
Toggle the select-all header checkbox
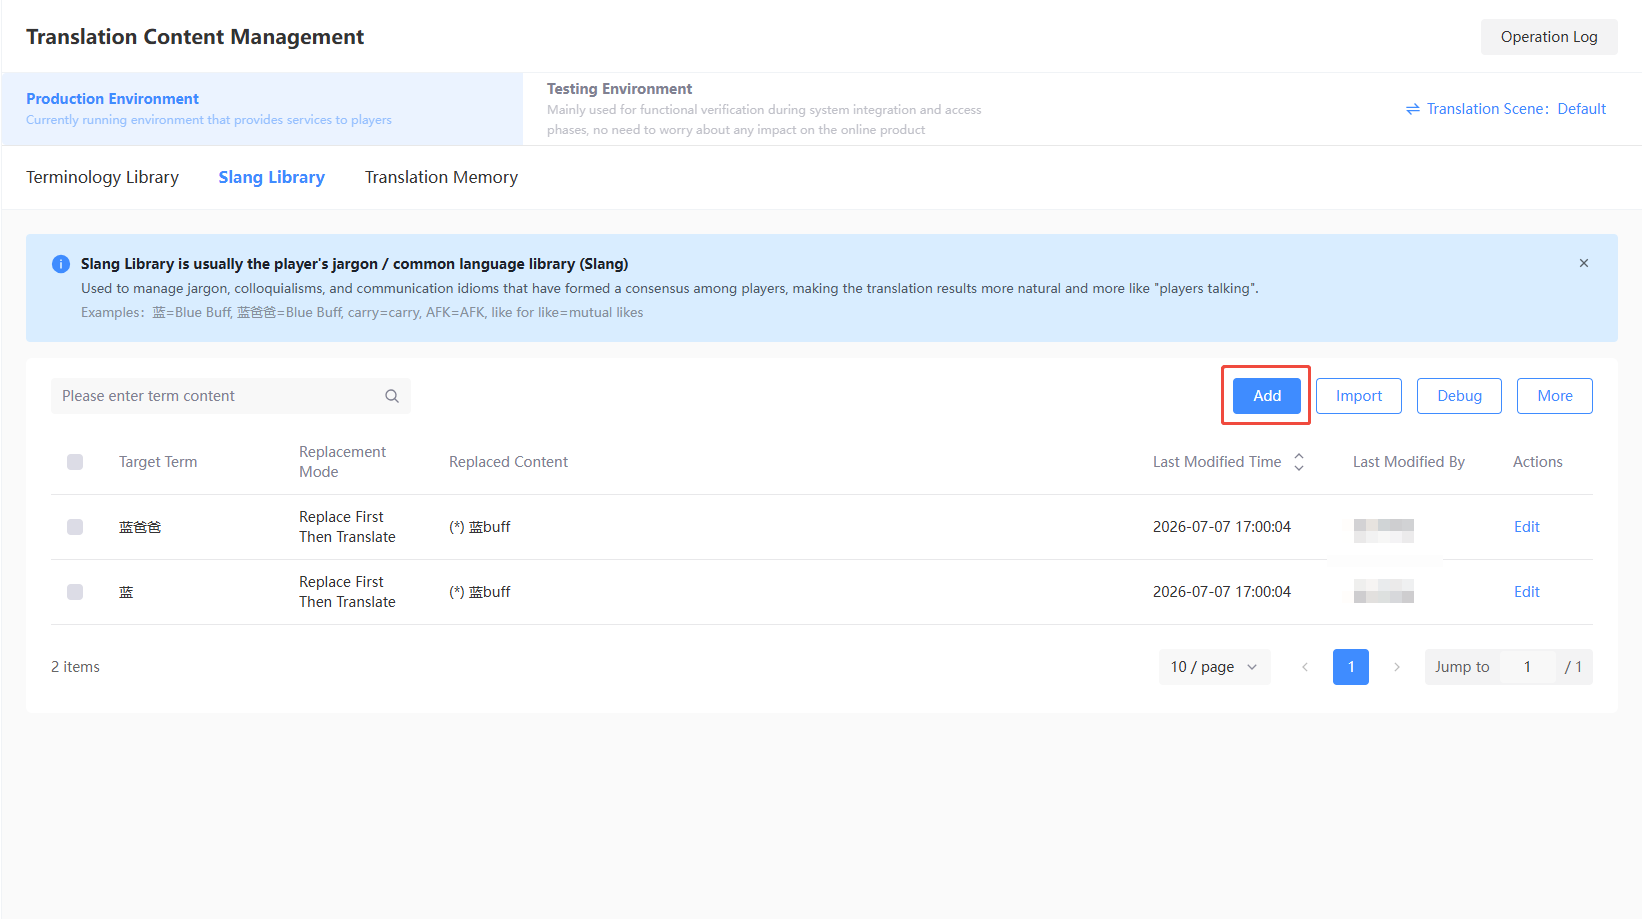[x=75, y=462]
